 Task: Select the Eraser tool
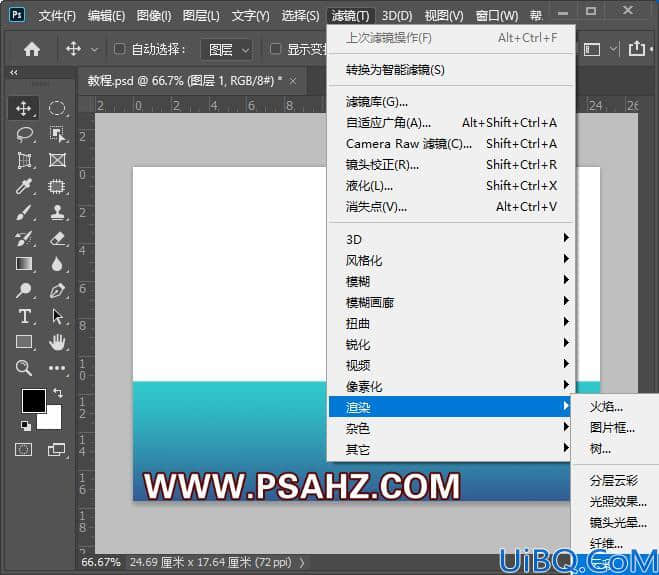57,238
